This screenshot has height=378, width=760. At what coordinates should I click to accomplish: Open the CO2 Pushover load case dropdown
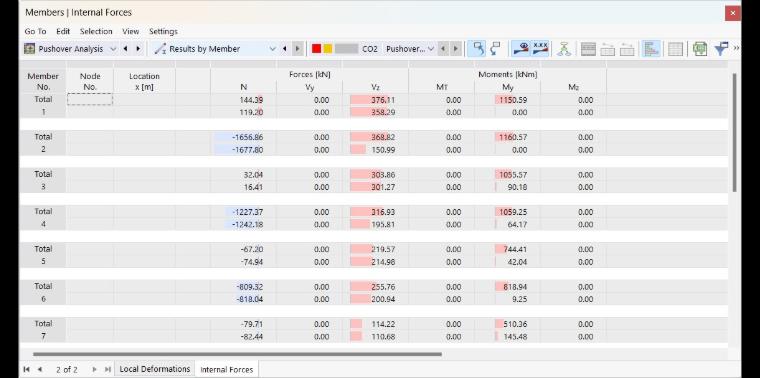coord(430,49)
